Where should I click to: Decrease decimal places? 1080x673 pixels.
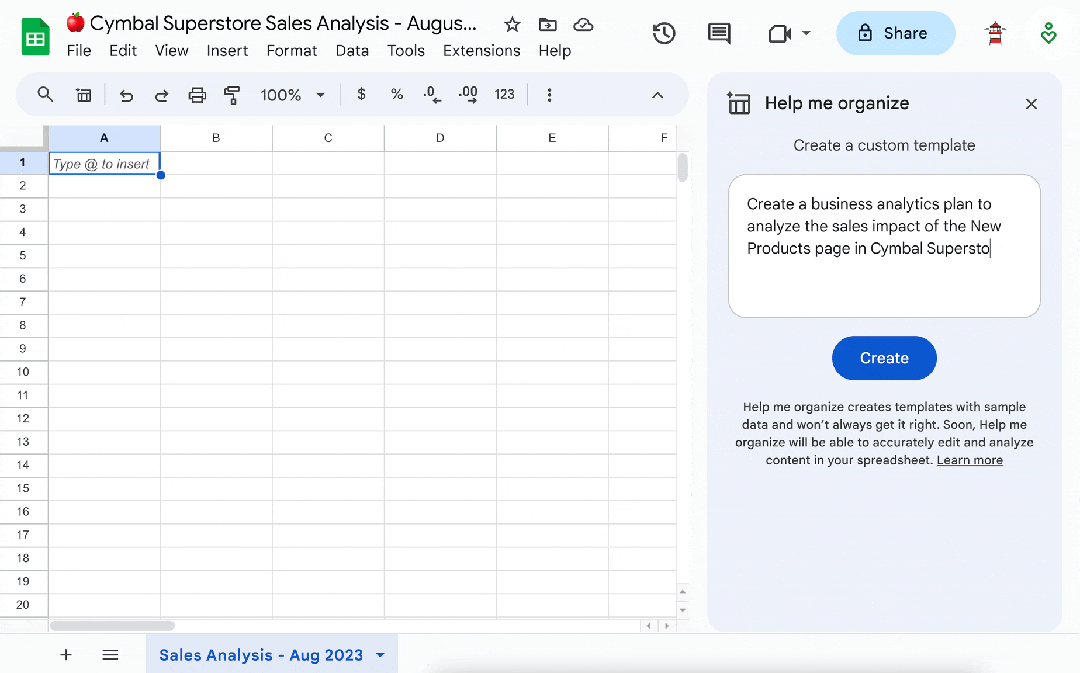[432, 95]
